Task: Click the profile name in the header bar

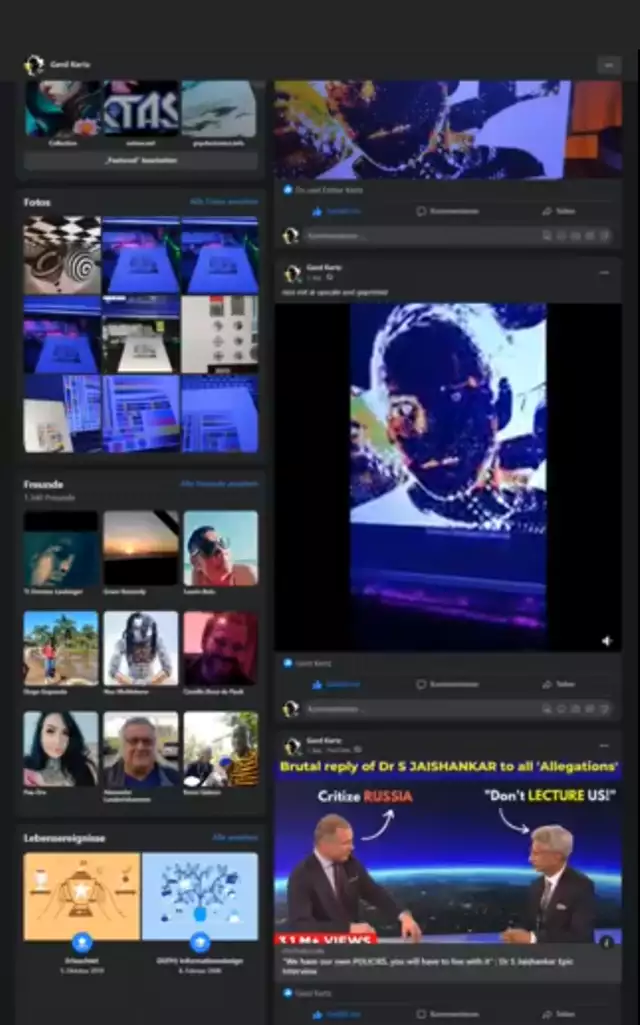Action: 70,64
